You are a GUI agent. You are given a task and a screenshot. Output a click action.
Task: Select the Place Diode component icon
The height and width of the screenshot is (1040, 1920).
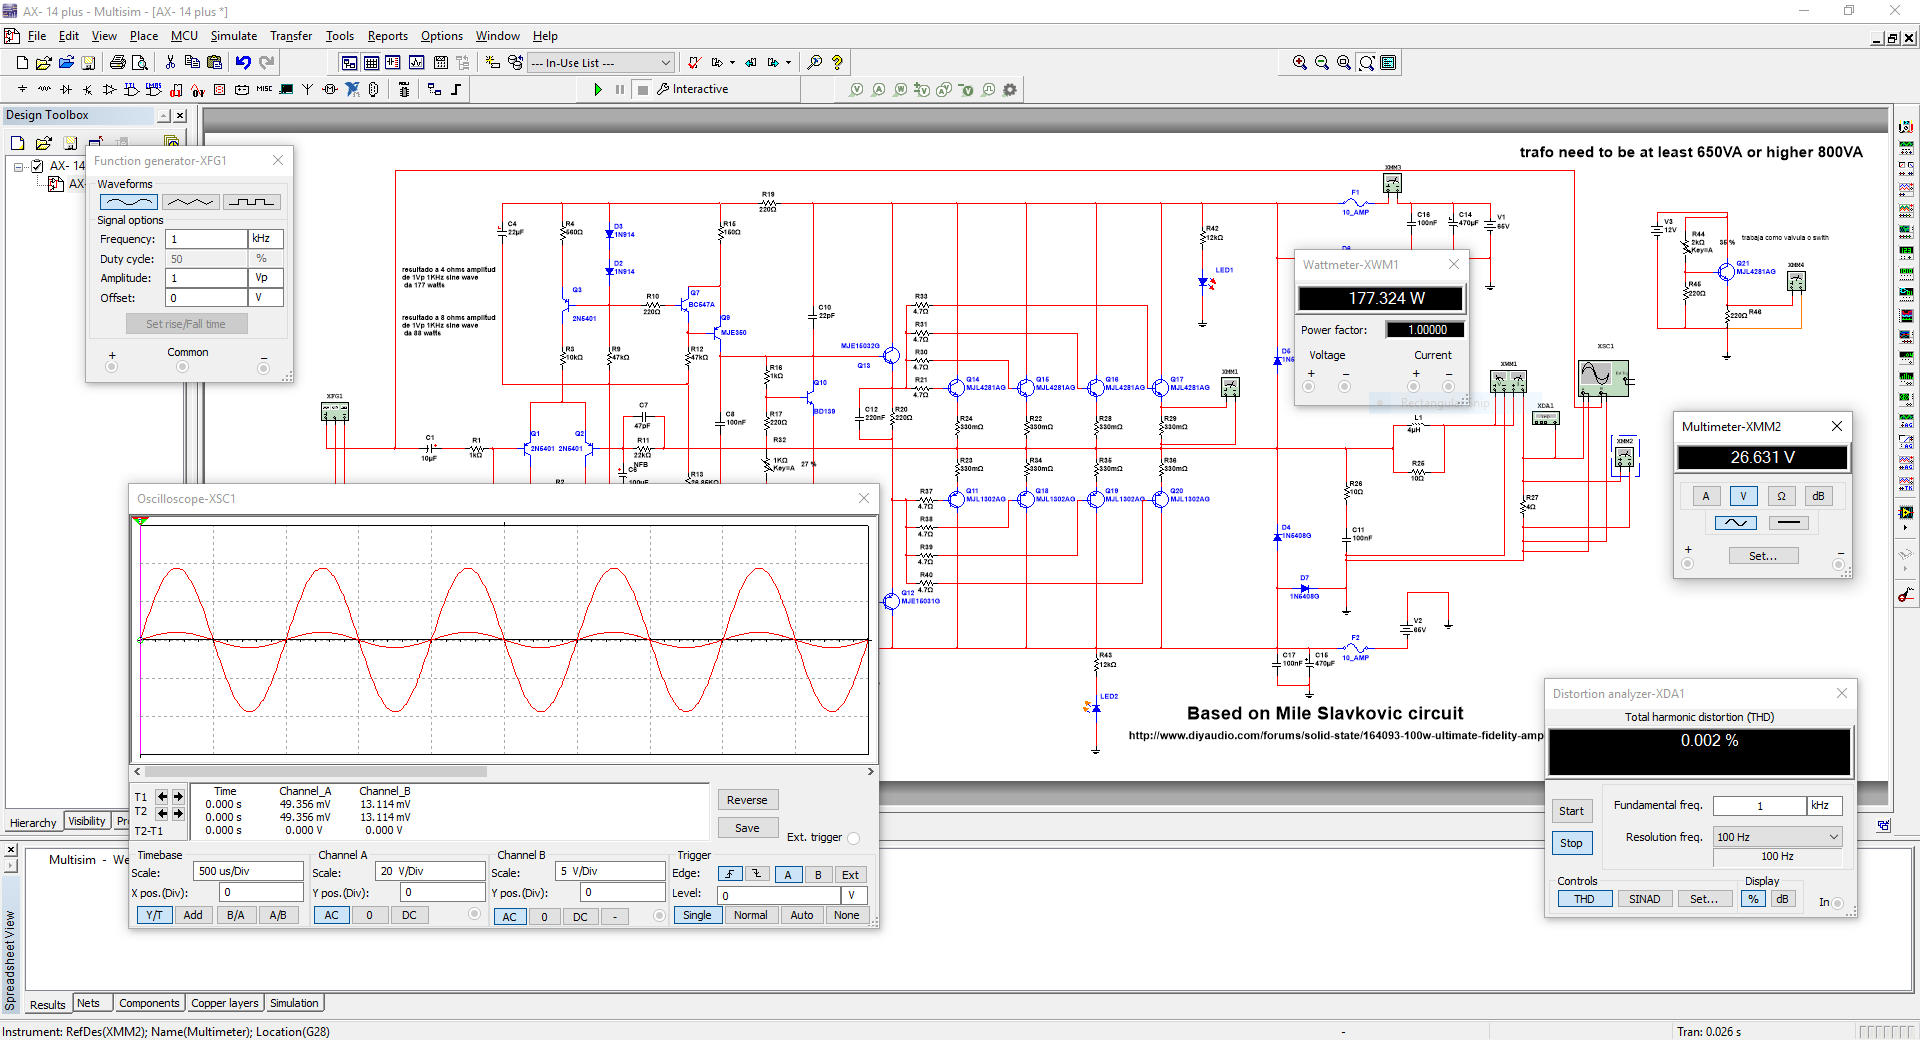pyautogui.click(x=66, y=89)
